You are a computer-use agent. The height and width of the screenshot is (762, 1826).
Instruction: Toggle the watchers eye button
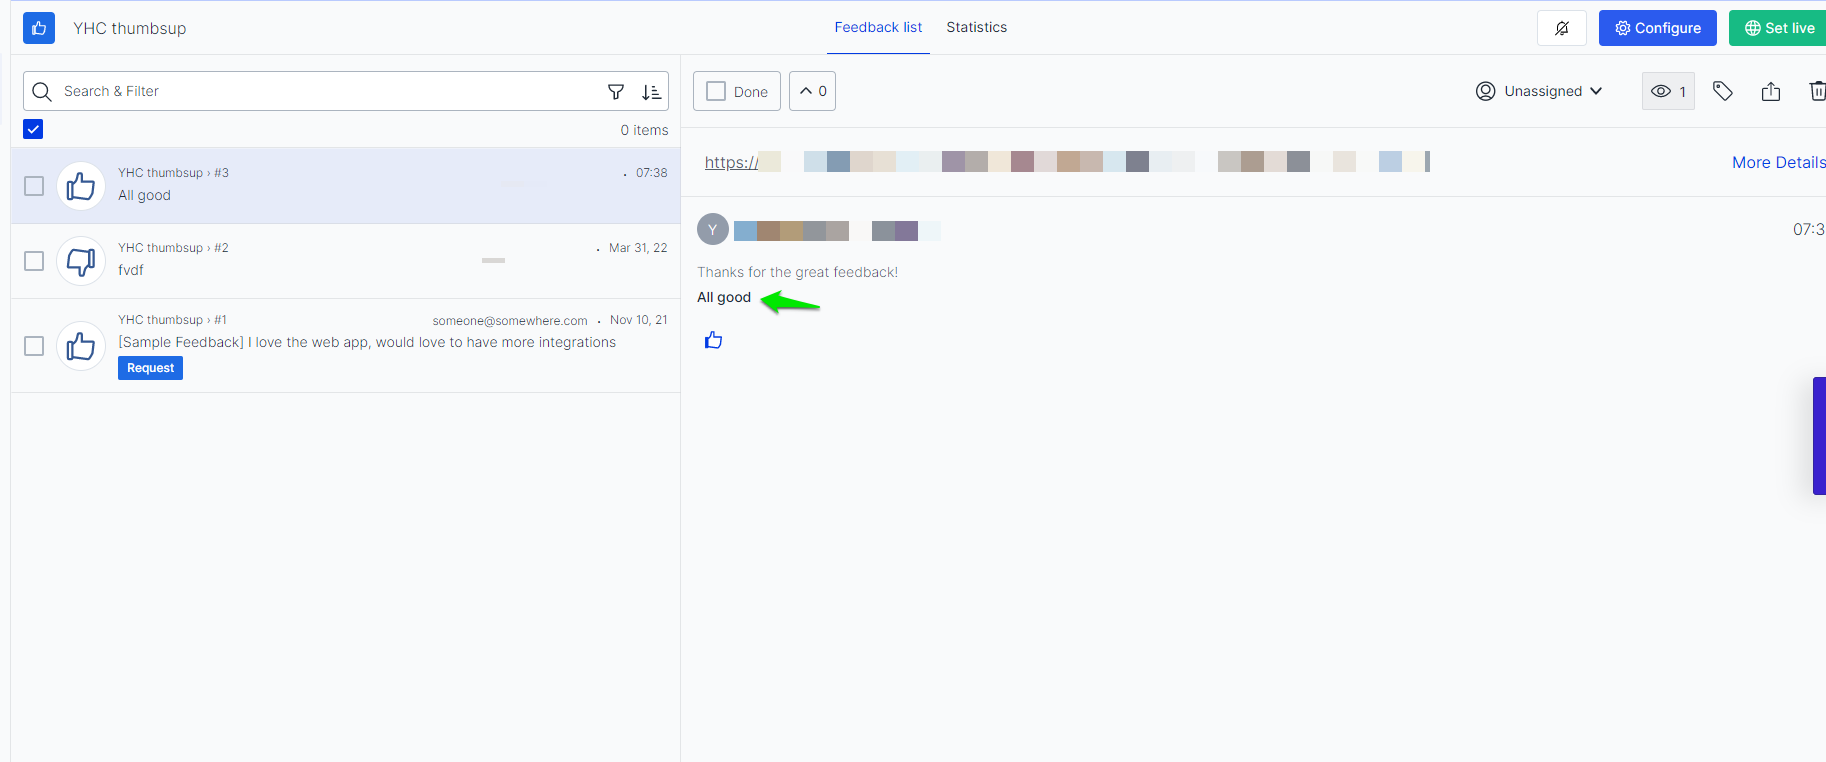pyautogui.click(x=1668, y=91)
